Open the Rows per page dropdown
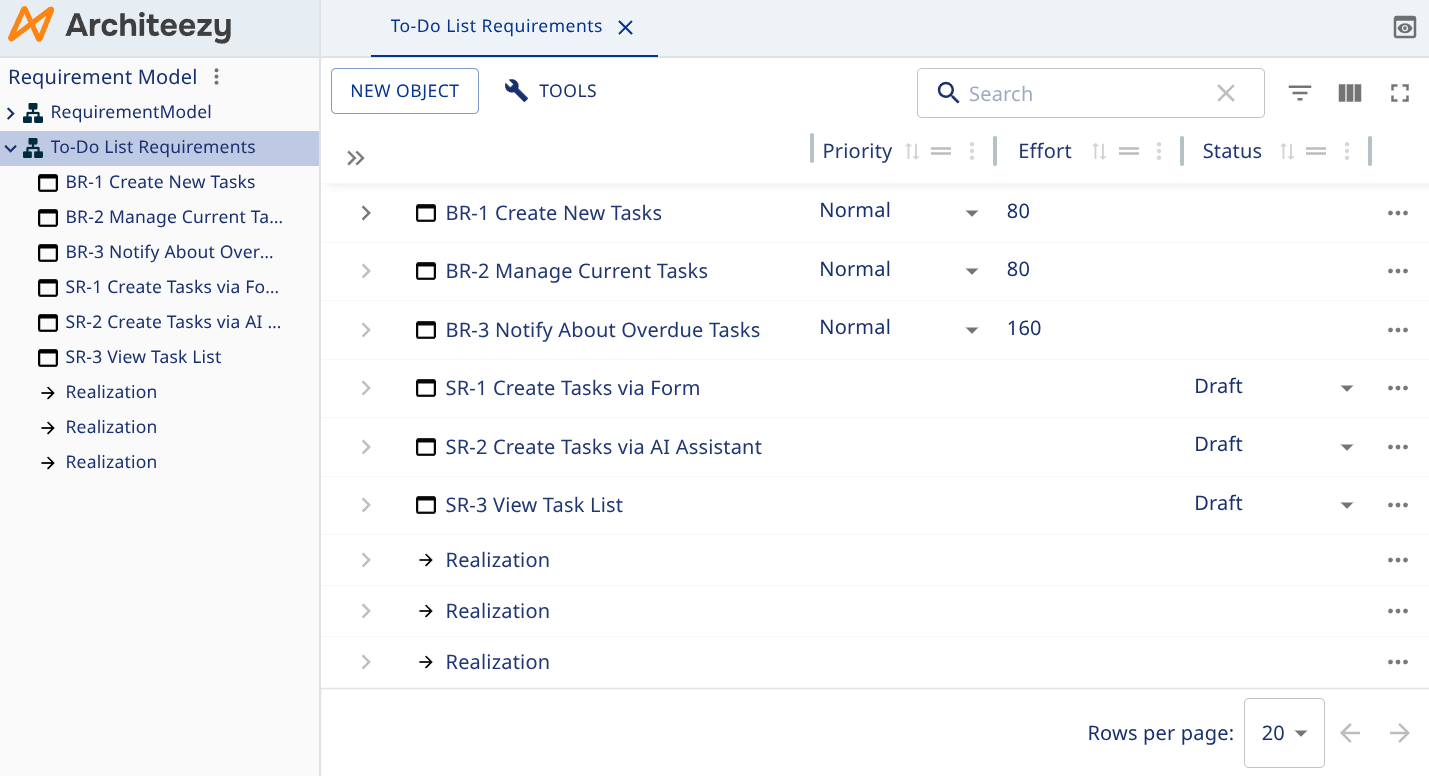This screenshot has height=776, width=1429. [x=1284, y=732]
